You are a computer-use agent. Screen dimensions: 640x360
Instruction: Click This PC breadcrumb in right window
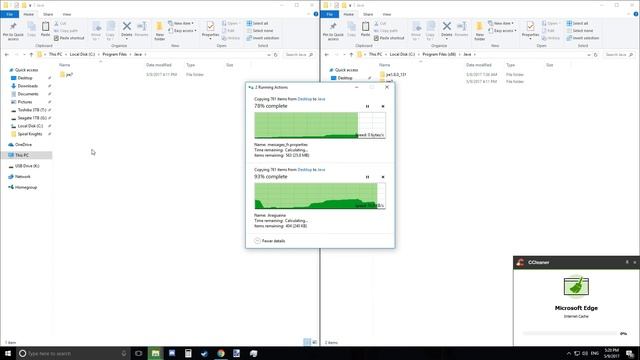coord(376,54)
